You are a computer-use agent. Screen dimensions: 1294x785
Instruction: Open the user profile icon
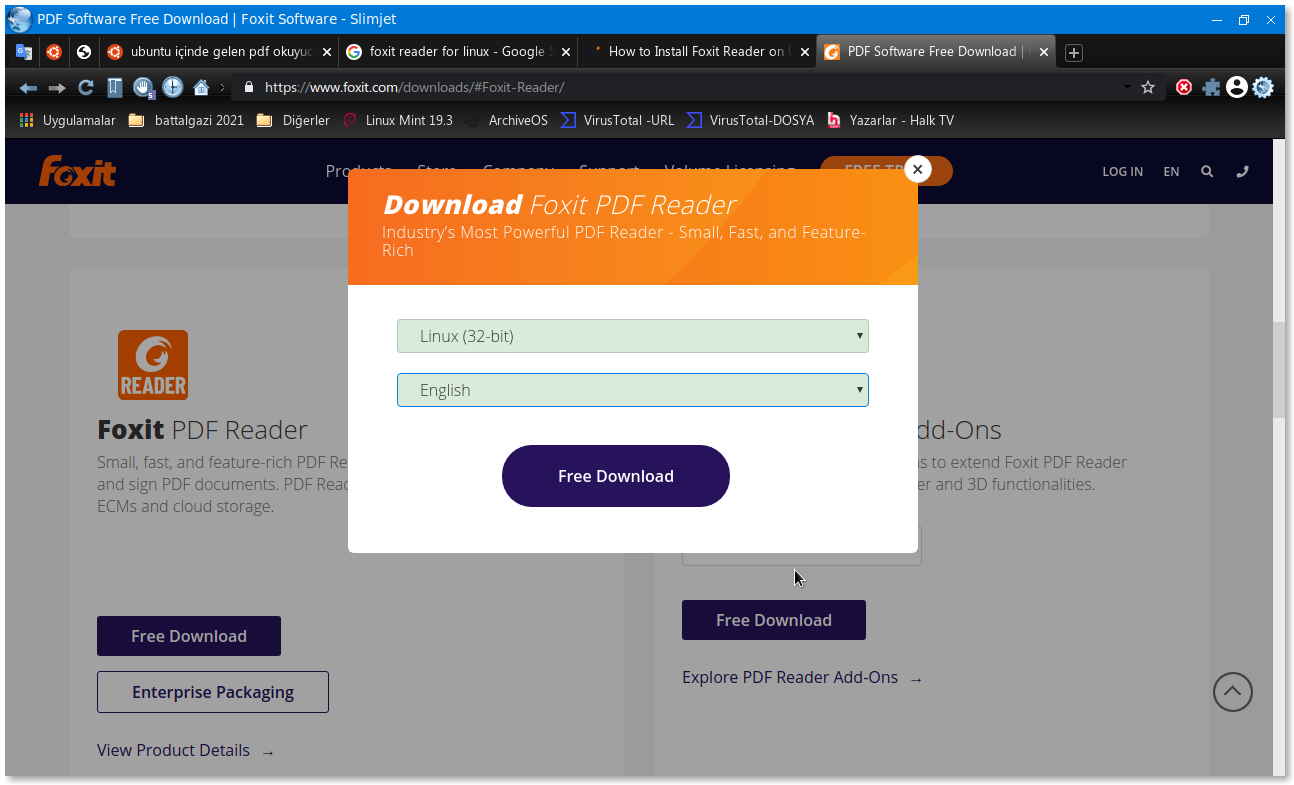point(1237,87)
